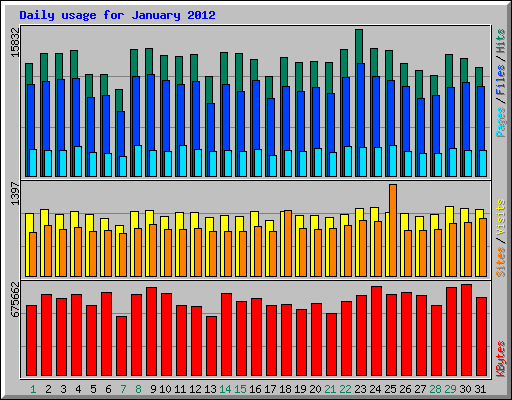Click the yellow "Visits" legend label

pyautogui.click(x=500, y=218)
